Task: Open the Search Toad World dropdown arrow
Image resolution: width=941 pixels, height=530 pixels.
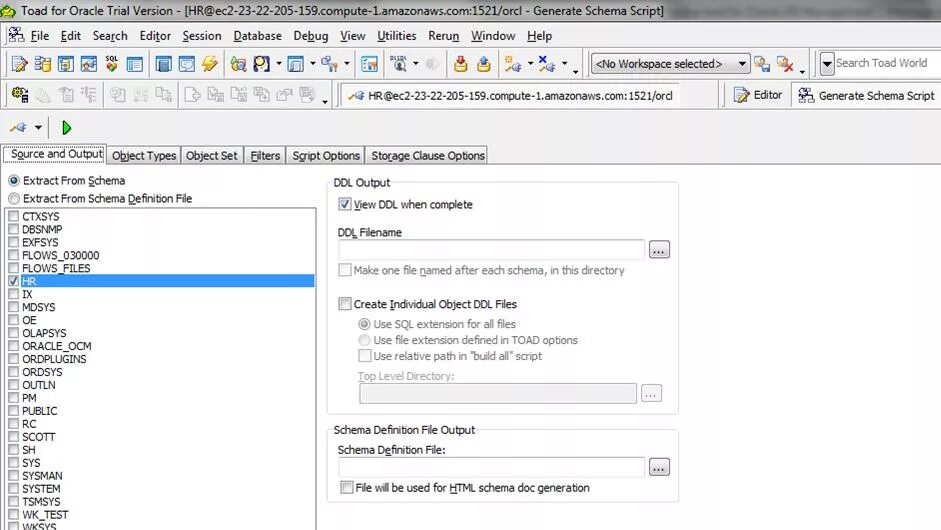Action: coord(827,64)
